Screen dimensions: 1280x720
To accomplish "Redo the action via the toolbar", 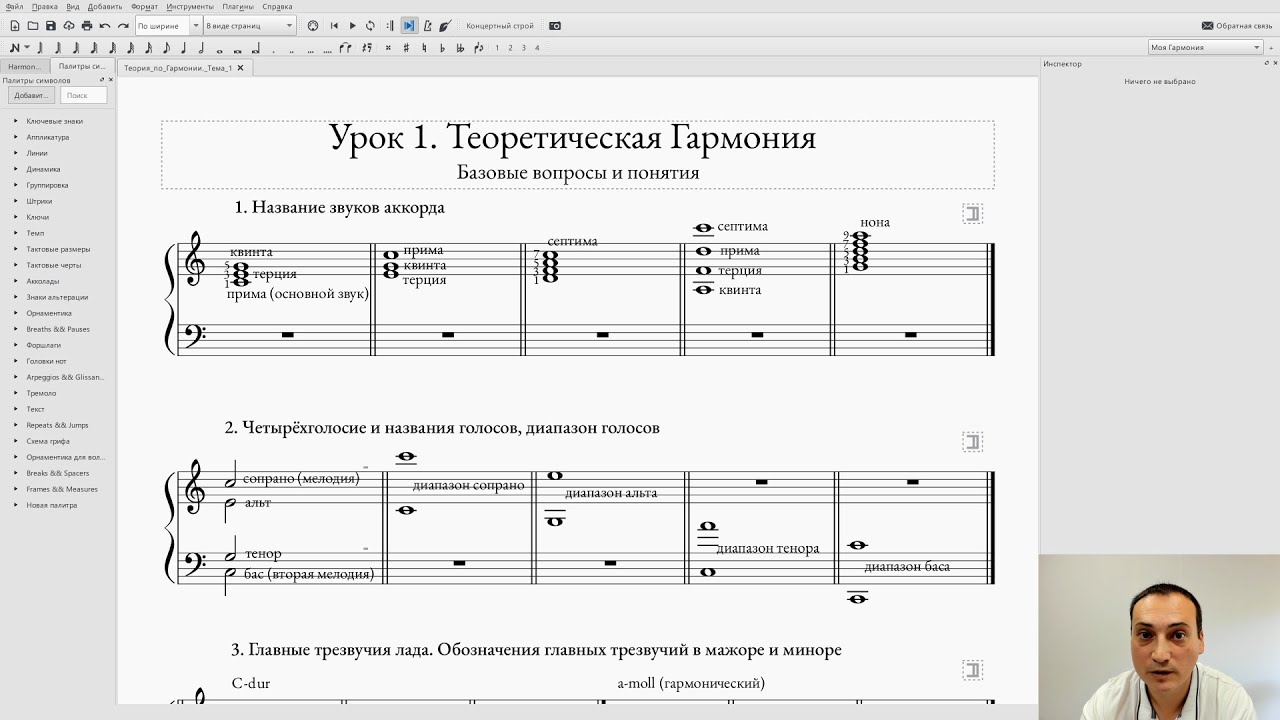I will coord(123,26).
